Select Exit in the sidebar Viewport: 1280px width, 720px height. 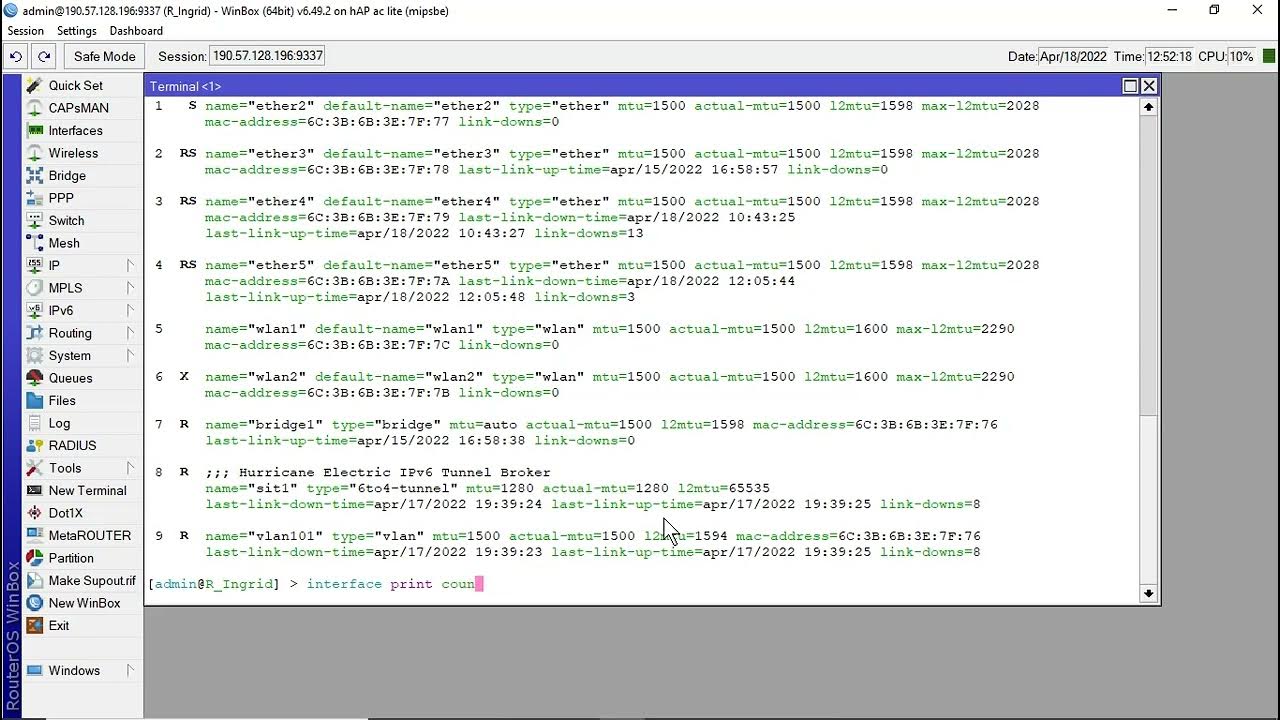(x=59, y=625)
